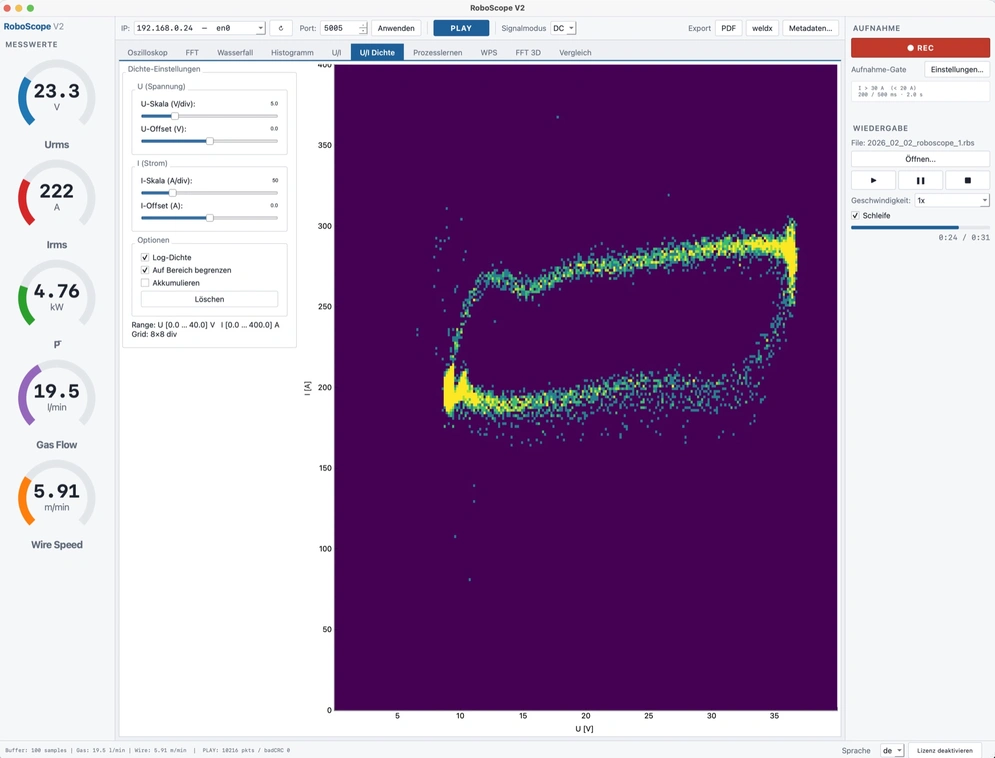Export the view as PDF
Viewport: 995px width, 758px height.
(728, 28)
